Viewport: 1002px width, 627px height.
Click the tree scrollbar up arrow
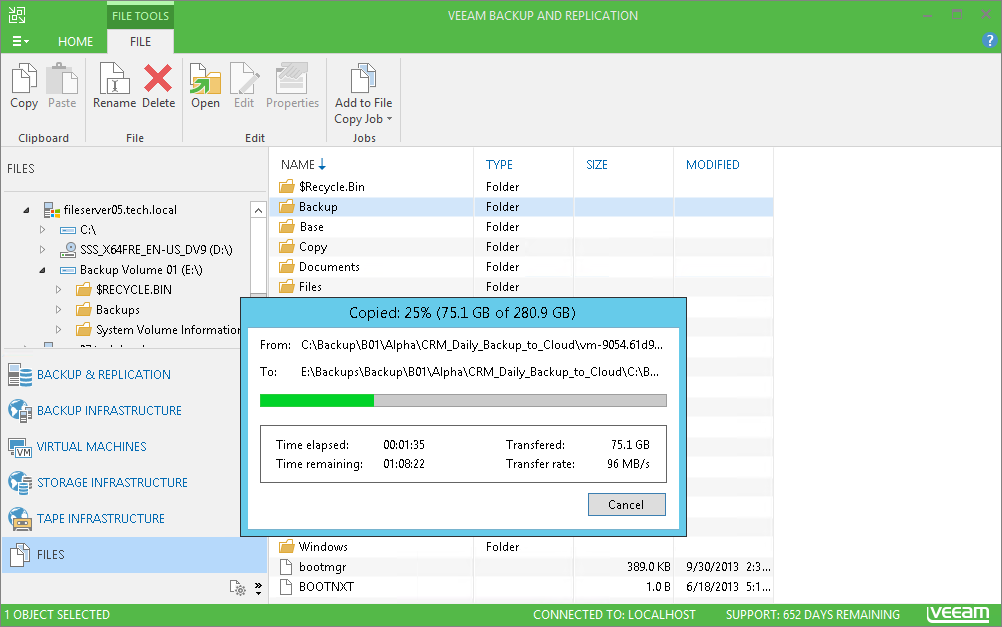pos(258,210)
